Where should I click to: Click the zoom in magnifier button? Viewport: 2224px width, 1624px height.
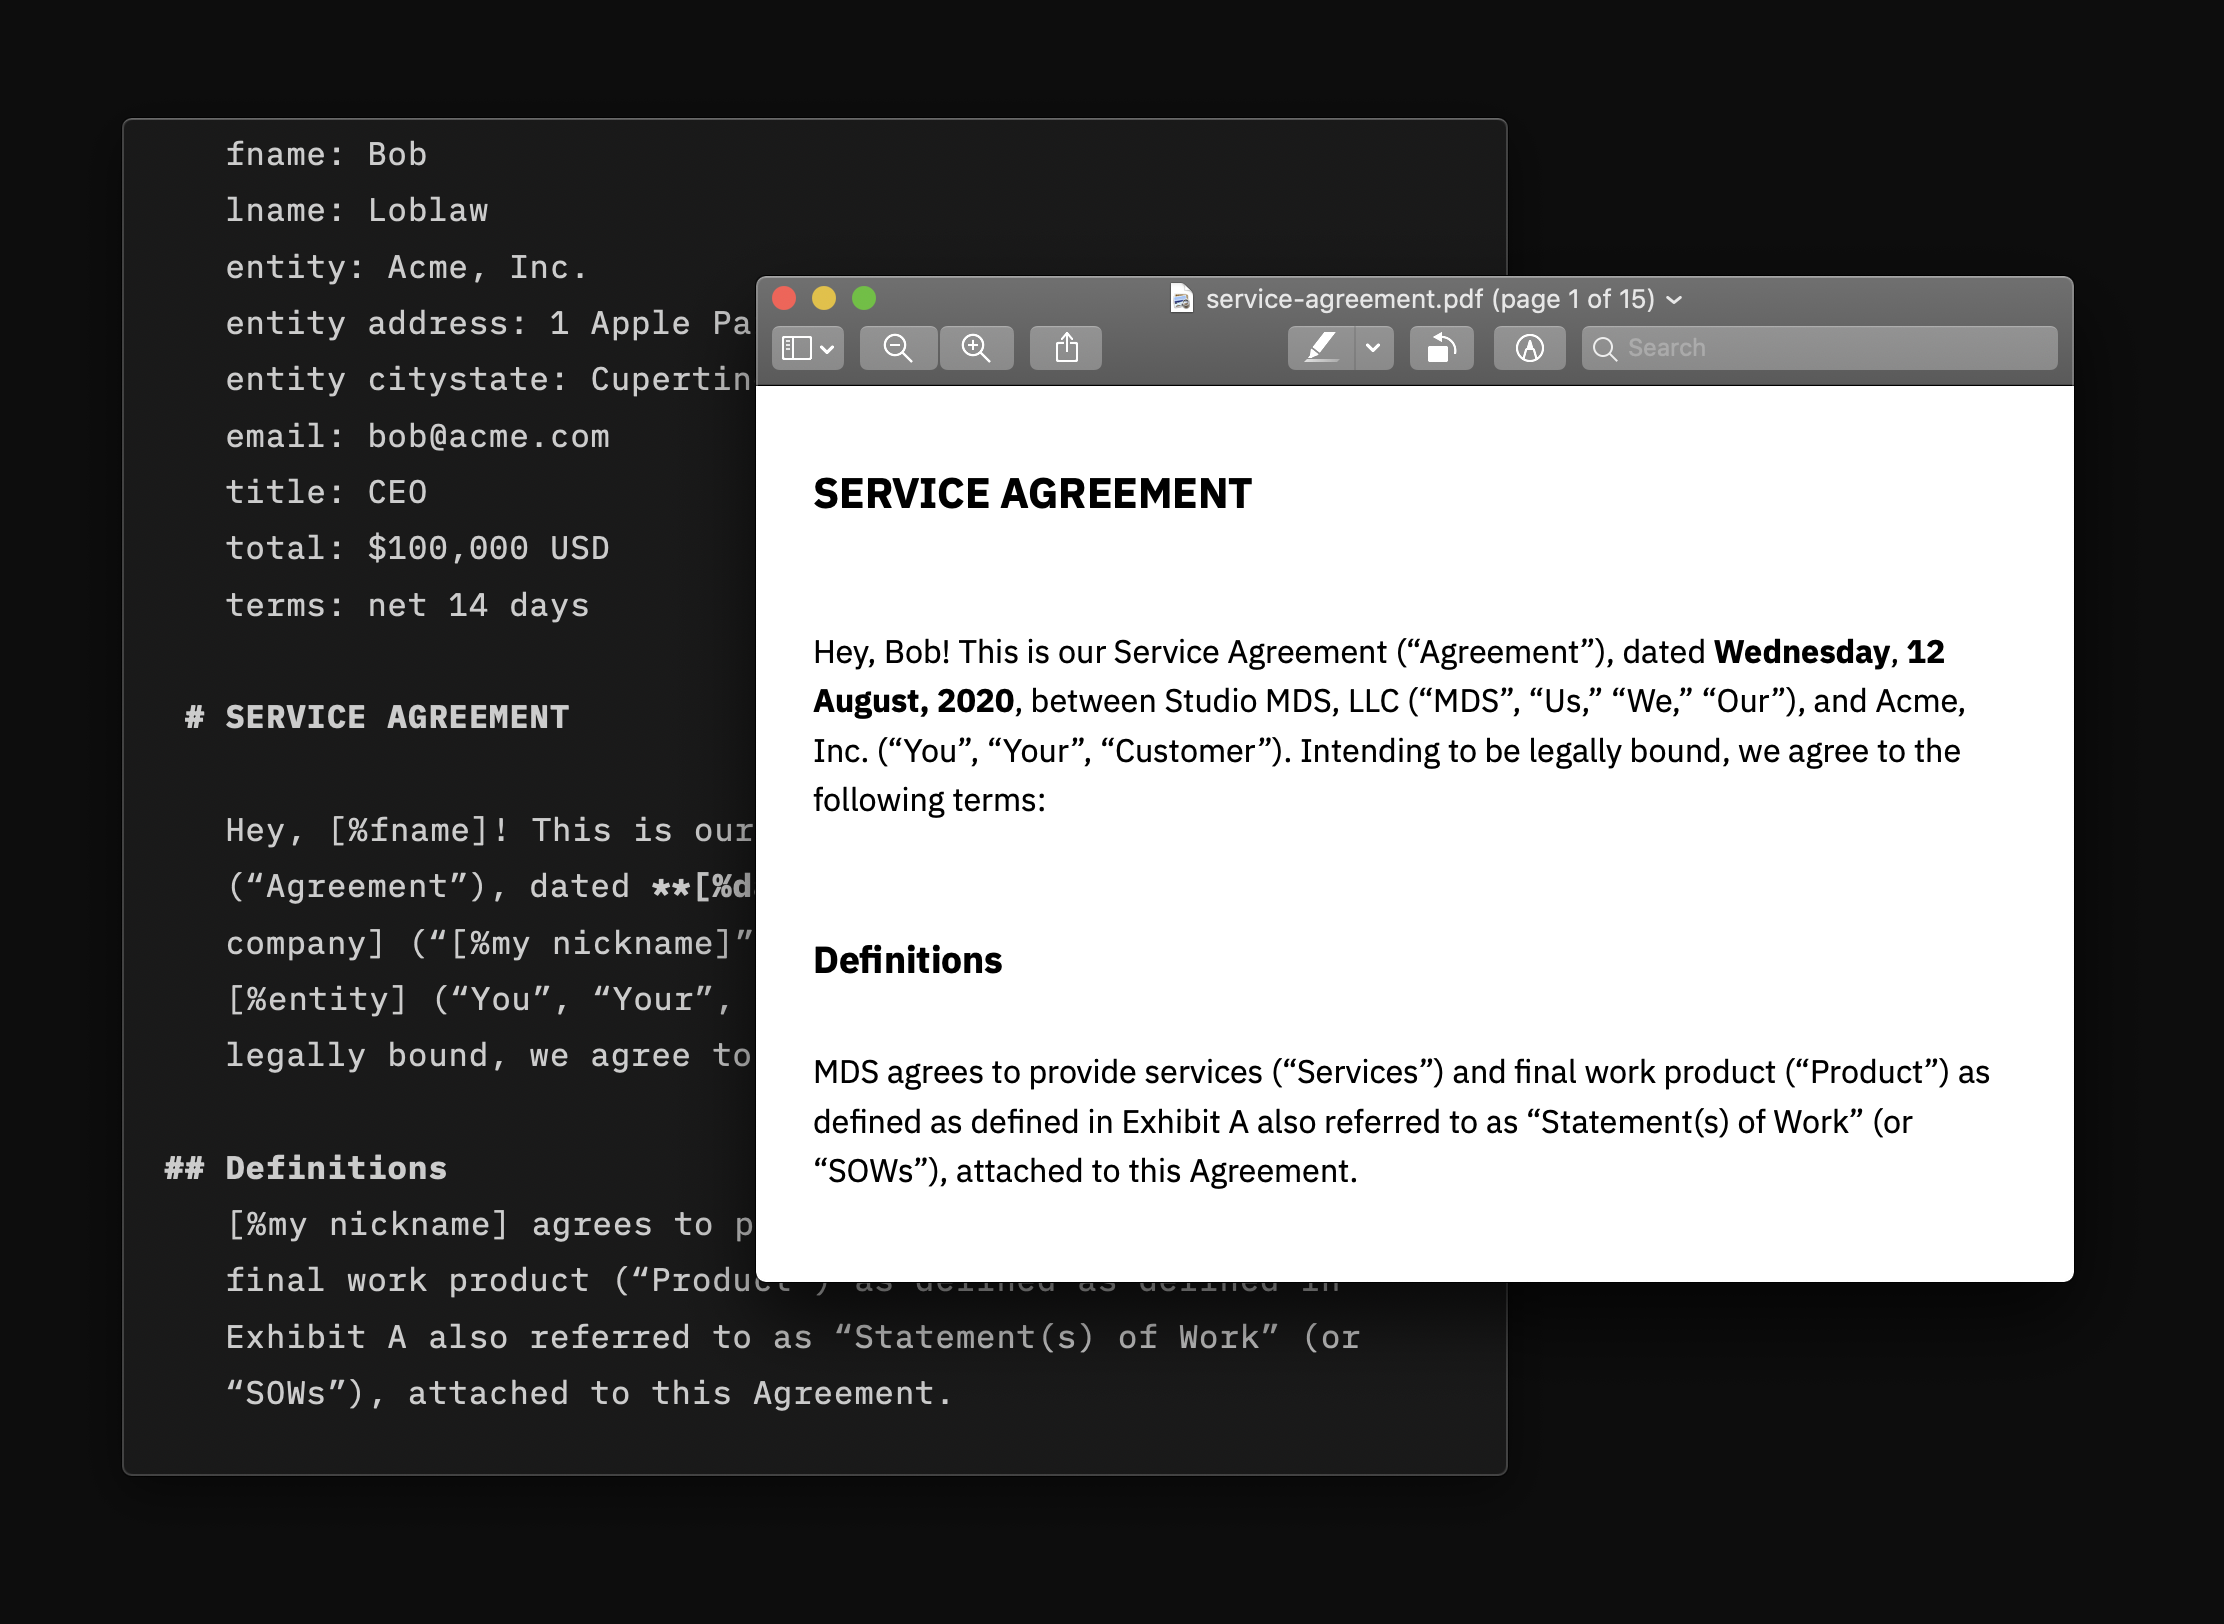(x=976, y=348)
